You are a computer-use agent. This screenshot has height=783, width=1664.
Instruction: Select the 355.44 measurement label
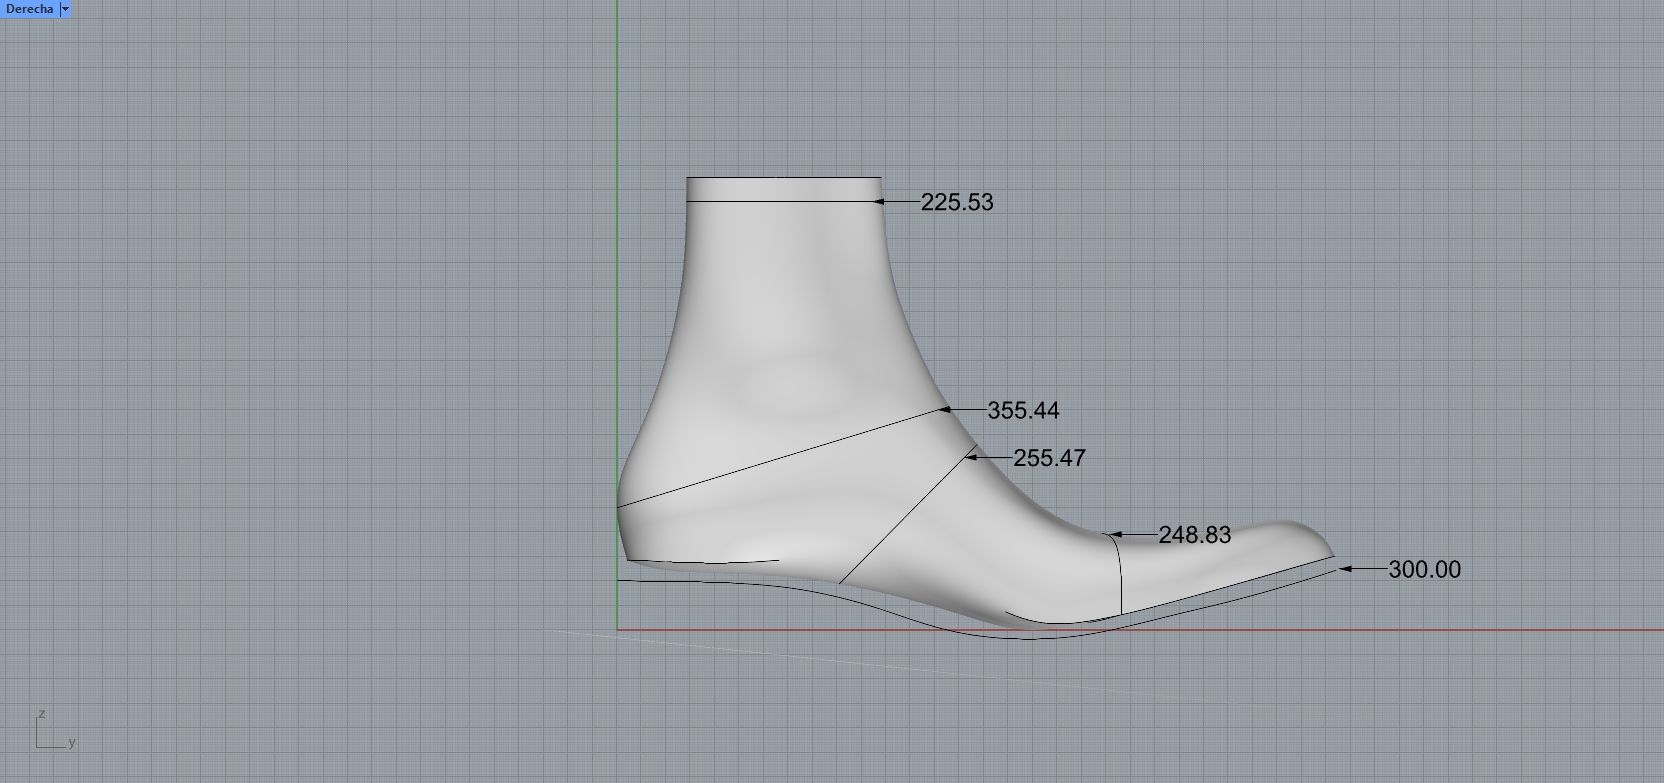[1023, 411]
